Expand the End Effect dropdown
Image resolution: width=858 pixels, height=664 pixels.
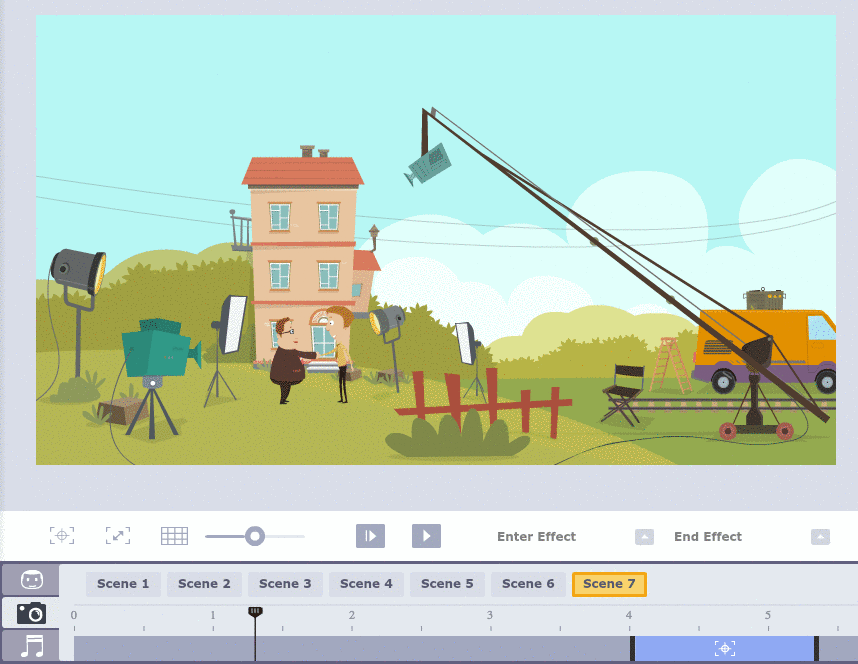click(820, 537)
